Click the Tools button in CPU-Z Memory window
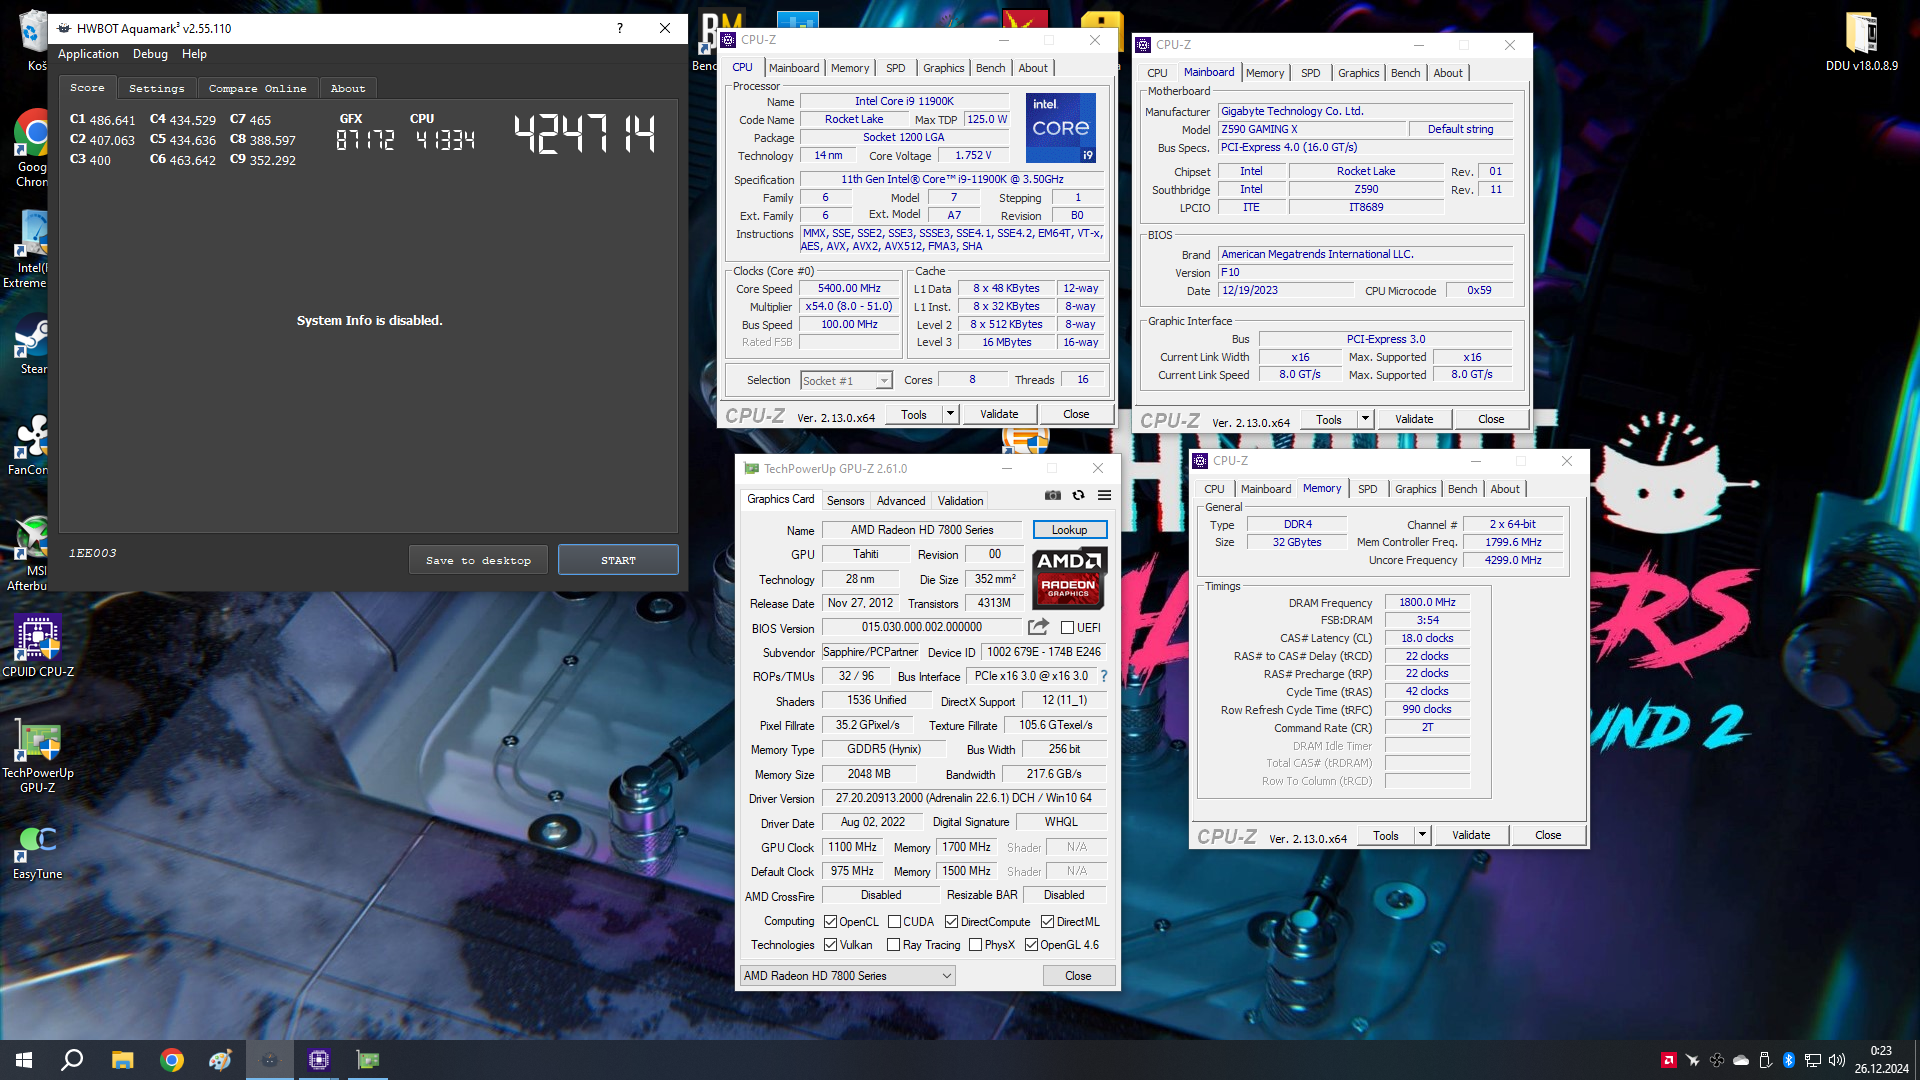 pyautogui.click(x=1386, y=835)
